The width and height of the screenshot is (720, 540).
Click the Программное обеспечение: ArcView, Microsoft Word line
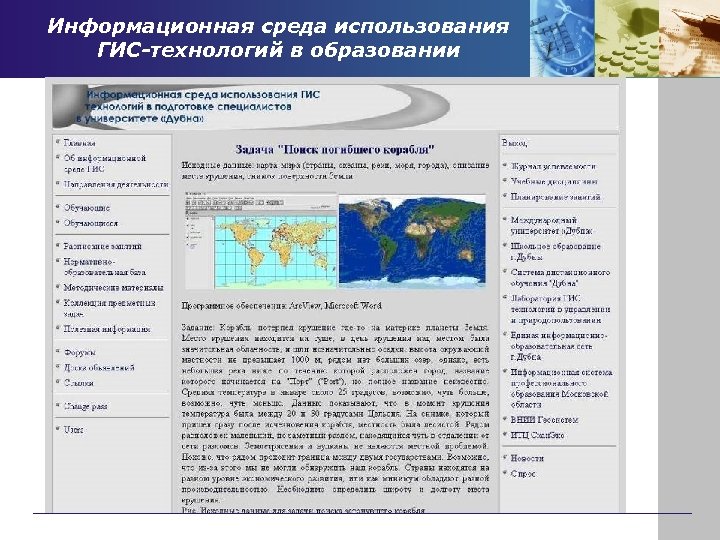[281, 305]
